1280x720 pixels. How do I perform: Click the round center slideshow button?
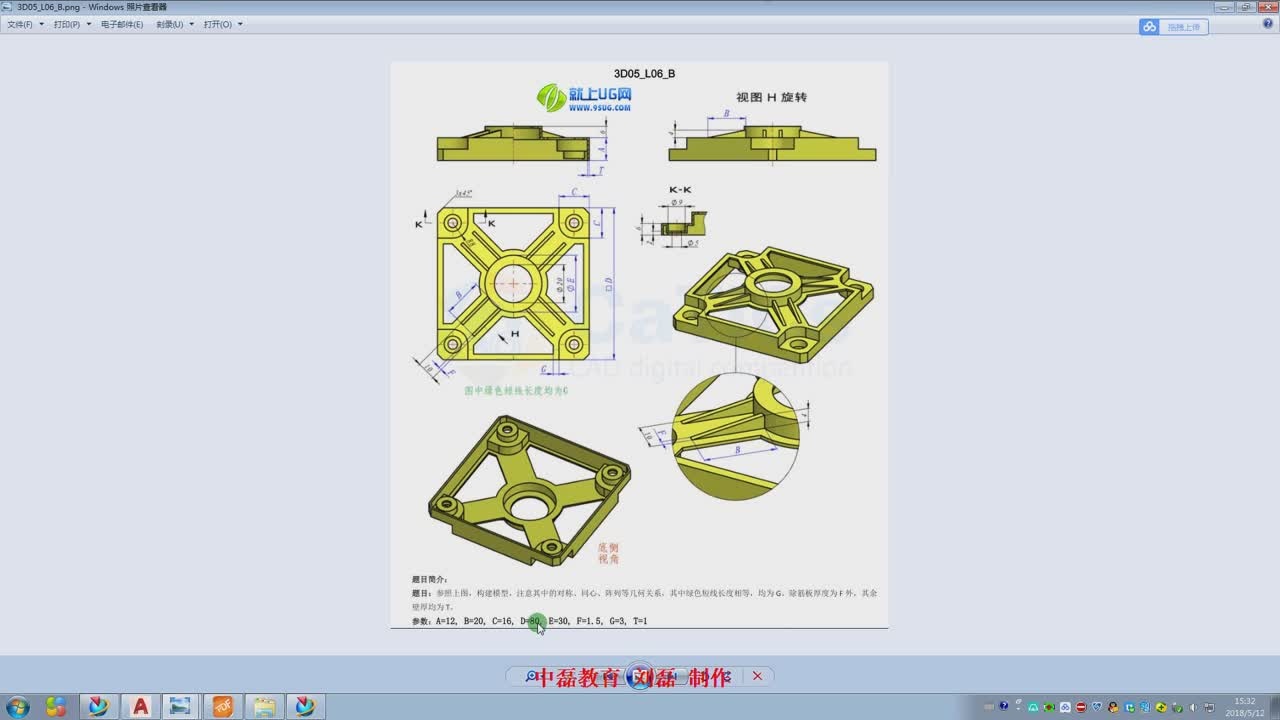click(640, 677)
